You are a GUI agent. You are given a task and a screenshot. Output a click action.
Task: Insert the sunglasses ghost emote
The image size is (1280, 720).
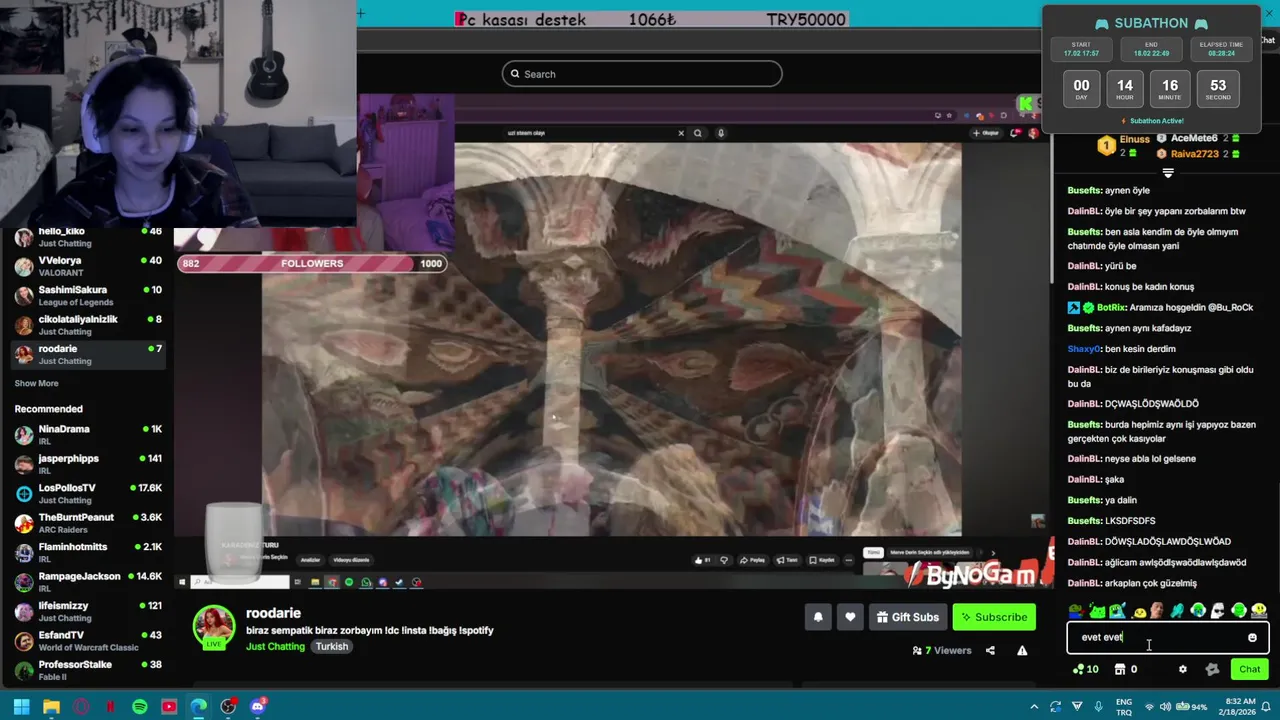click(x=1218, y=611)
